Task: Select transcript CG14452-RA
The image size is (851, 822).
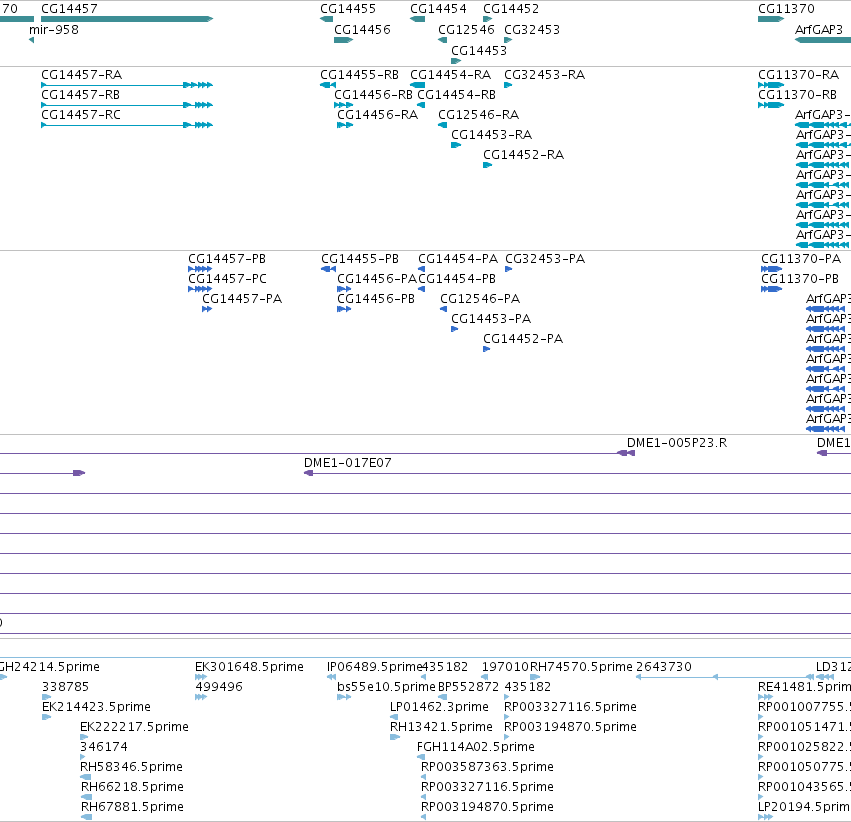Action: (x=523, y=155)
